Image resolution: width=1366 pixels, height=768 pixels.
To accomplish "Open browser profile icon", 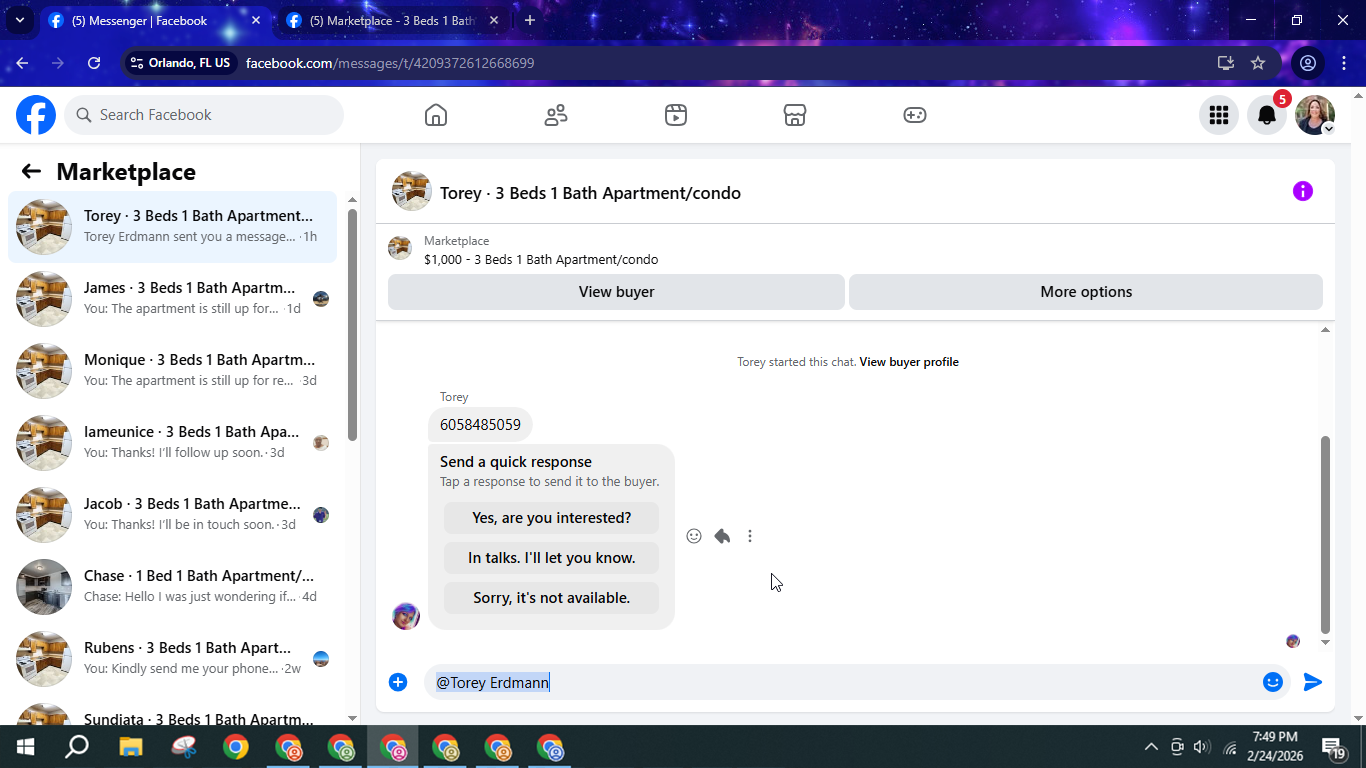I will tap(1307, 63).
